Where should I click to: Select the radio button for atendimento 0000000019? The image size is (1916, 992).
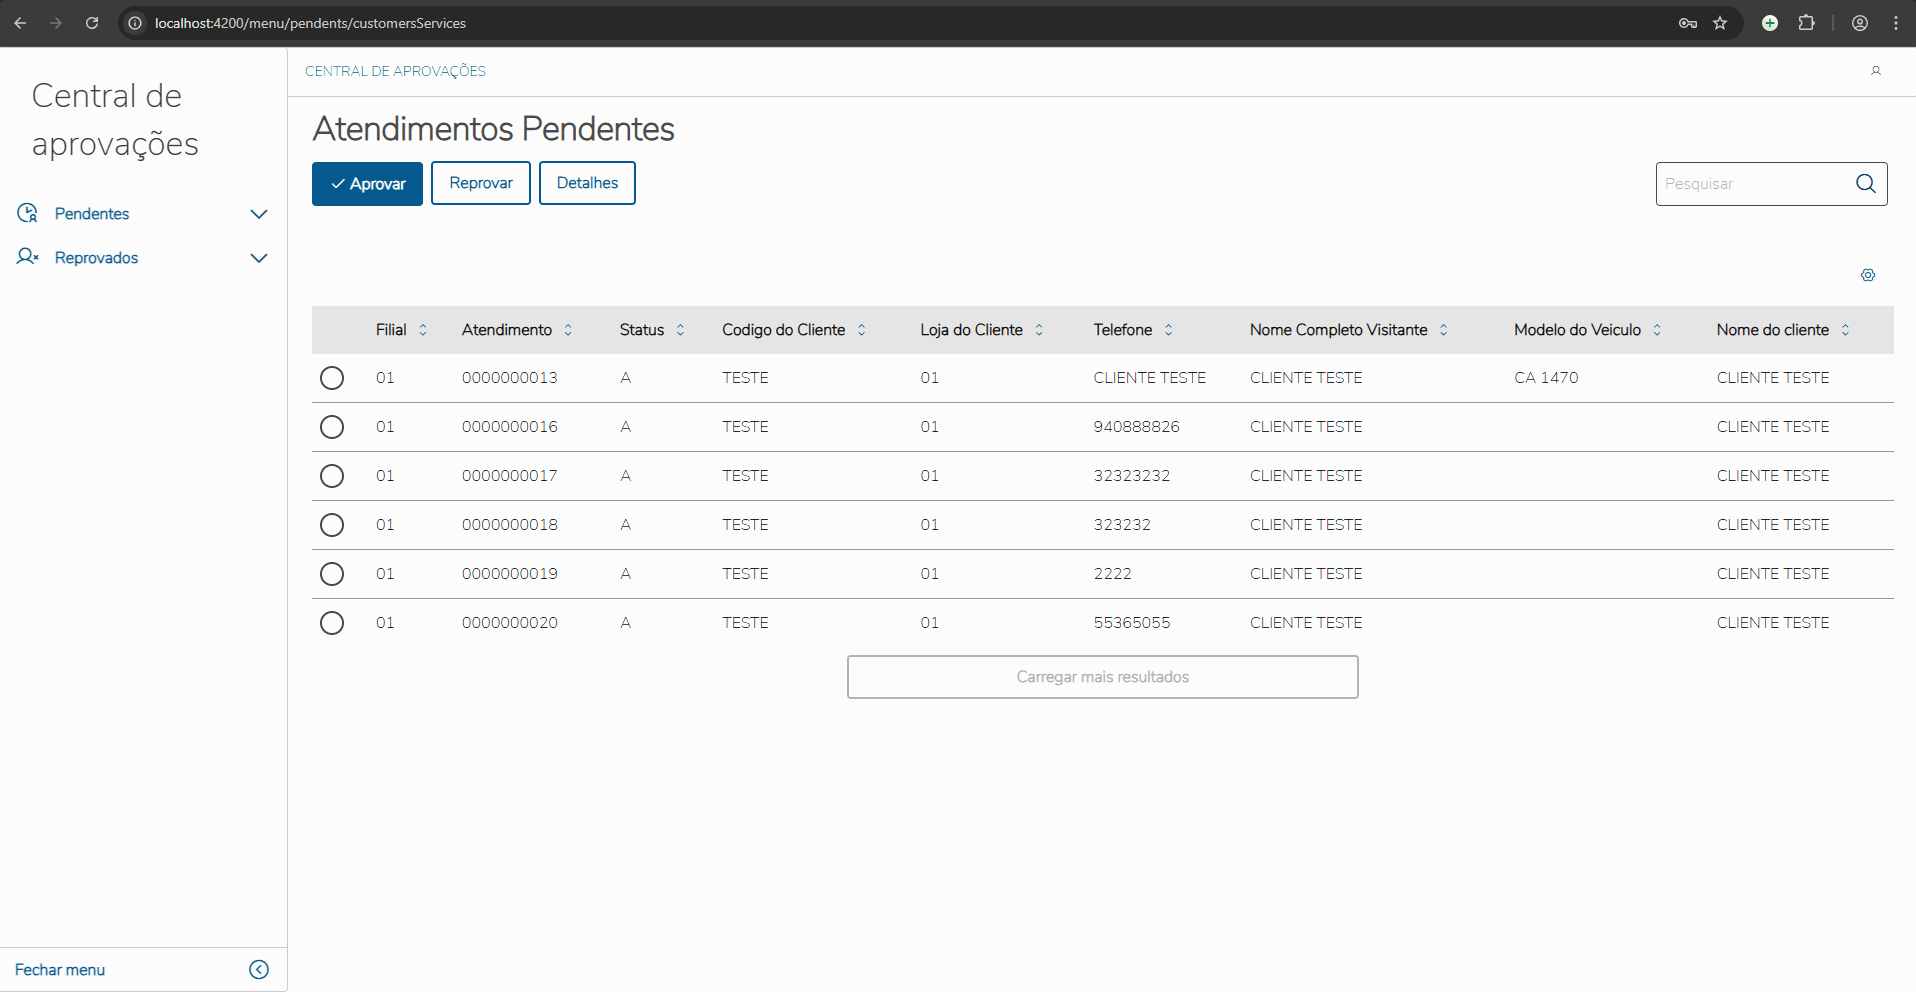coord(332,574)
